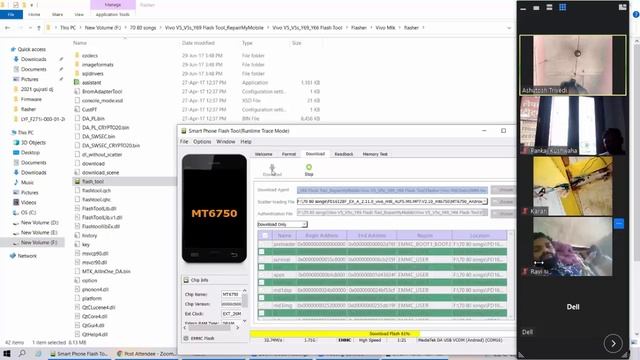Open Downloads under Quick access
640x360 pixels.
point(33,59)
